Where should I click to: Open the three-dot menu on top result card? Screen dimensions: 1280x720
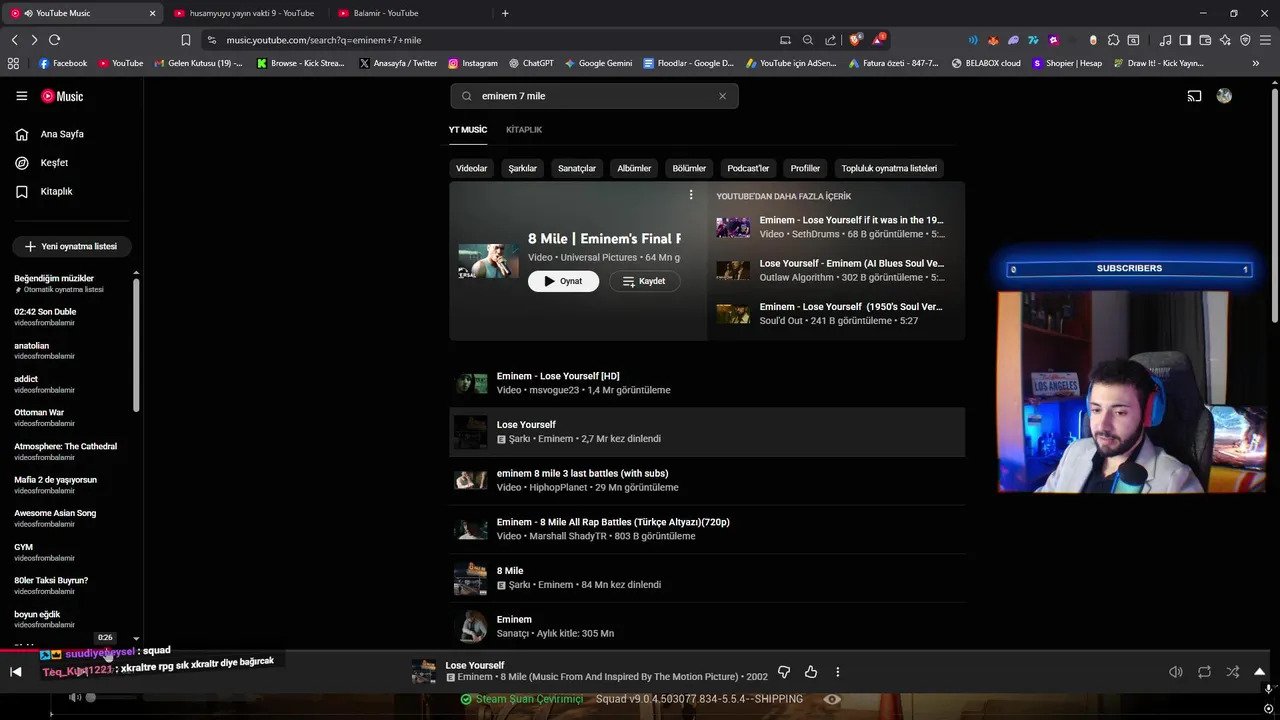pos(690,195)
